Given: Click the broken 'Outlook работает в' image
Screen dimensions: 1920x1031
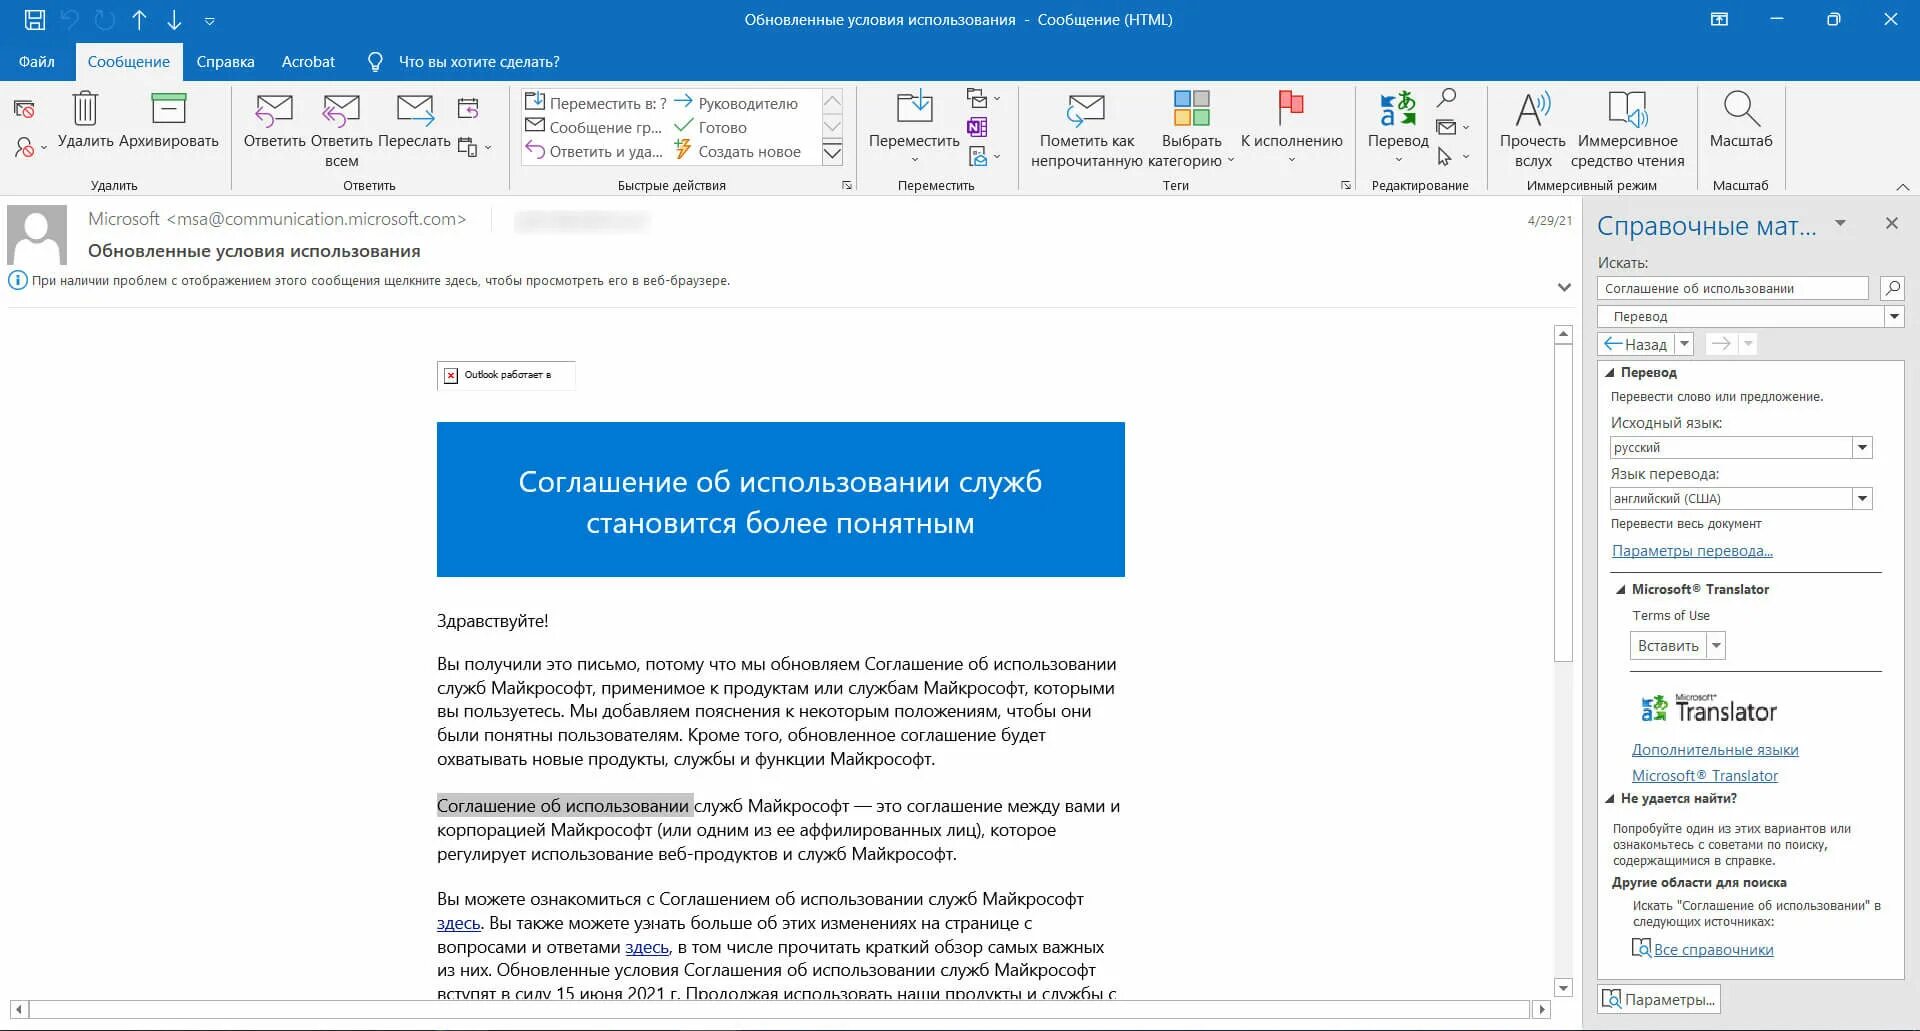Looking at the screenshot, I should click(x=506, y=375).
